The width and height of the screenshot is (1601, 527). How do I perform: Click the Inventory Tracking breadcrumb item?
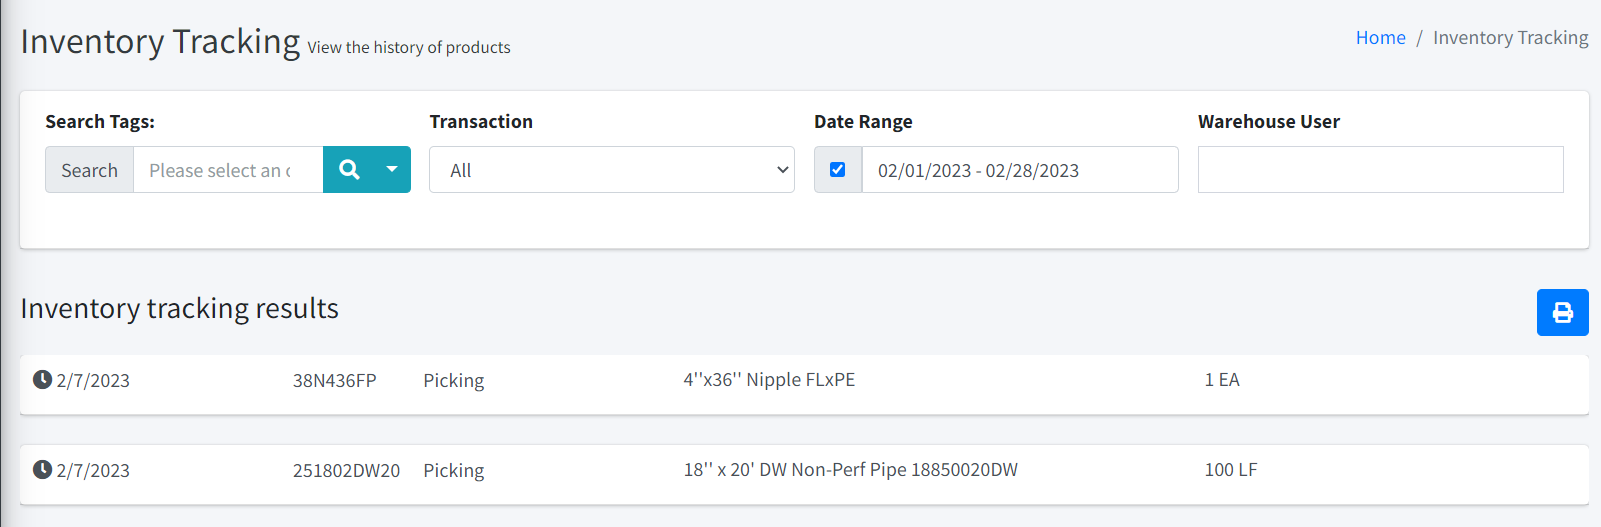pos(1510,38)
